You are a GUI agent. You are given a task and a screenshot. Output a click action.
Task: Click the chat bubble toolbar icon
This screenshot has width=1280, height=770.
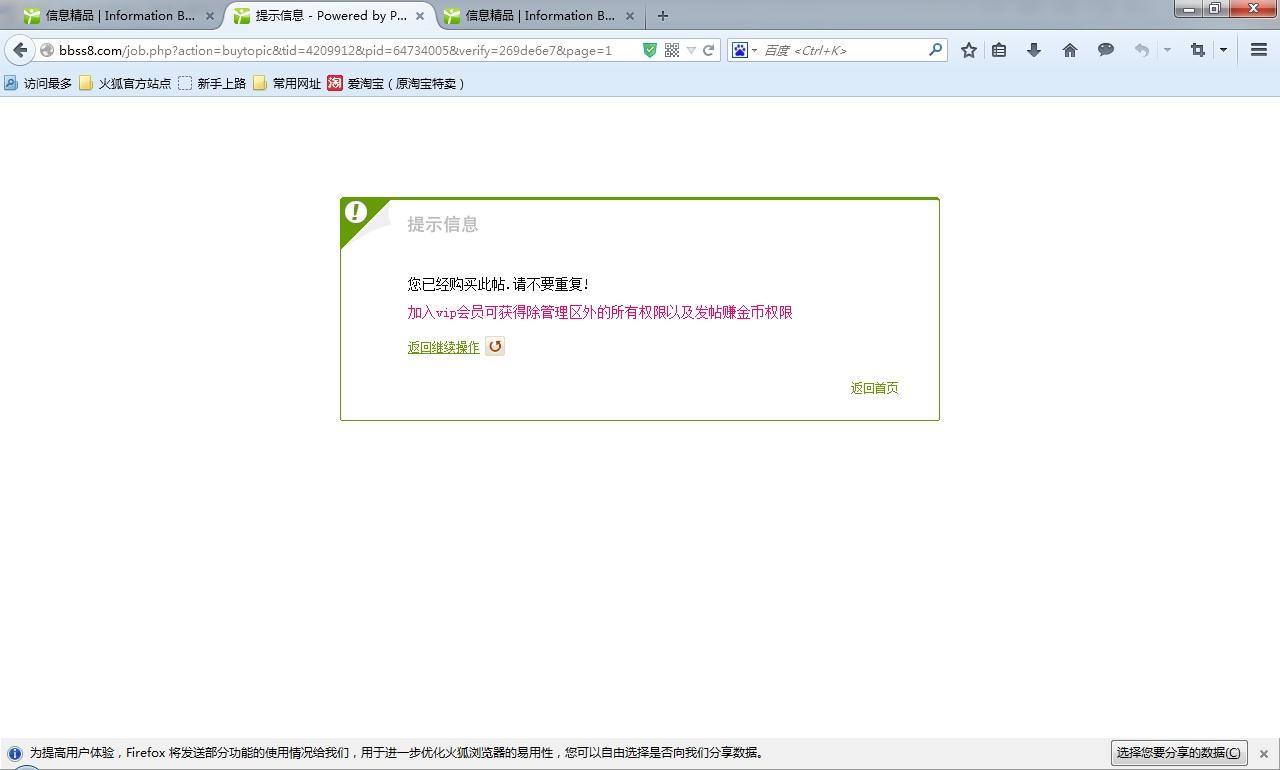click(x=1106, y=50)
